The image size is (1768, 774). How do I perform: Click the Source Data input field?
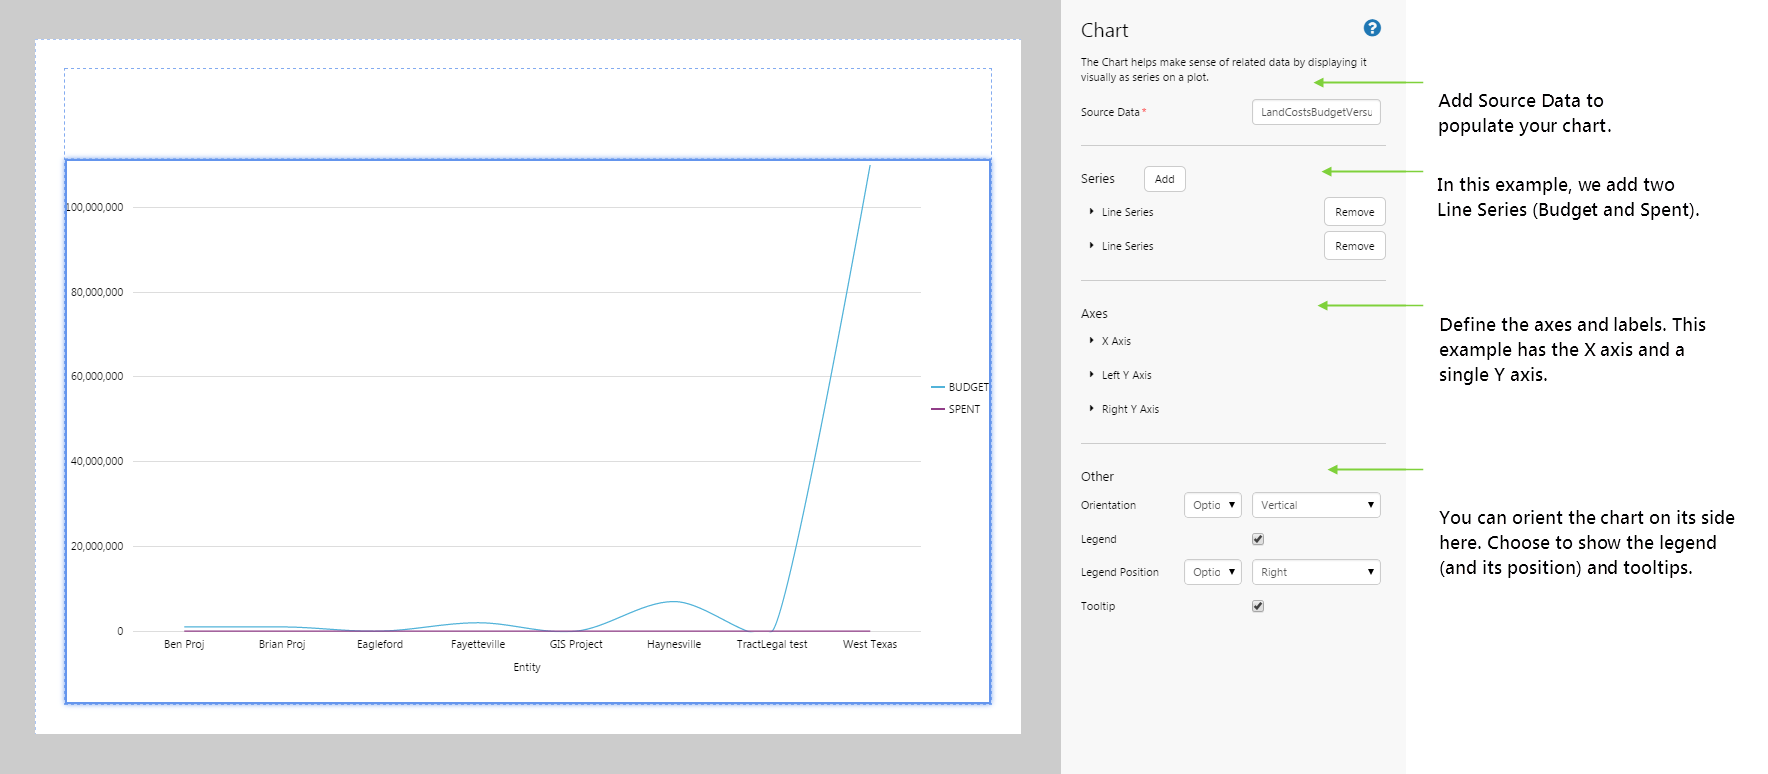point(1315,112)
